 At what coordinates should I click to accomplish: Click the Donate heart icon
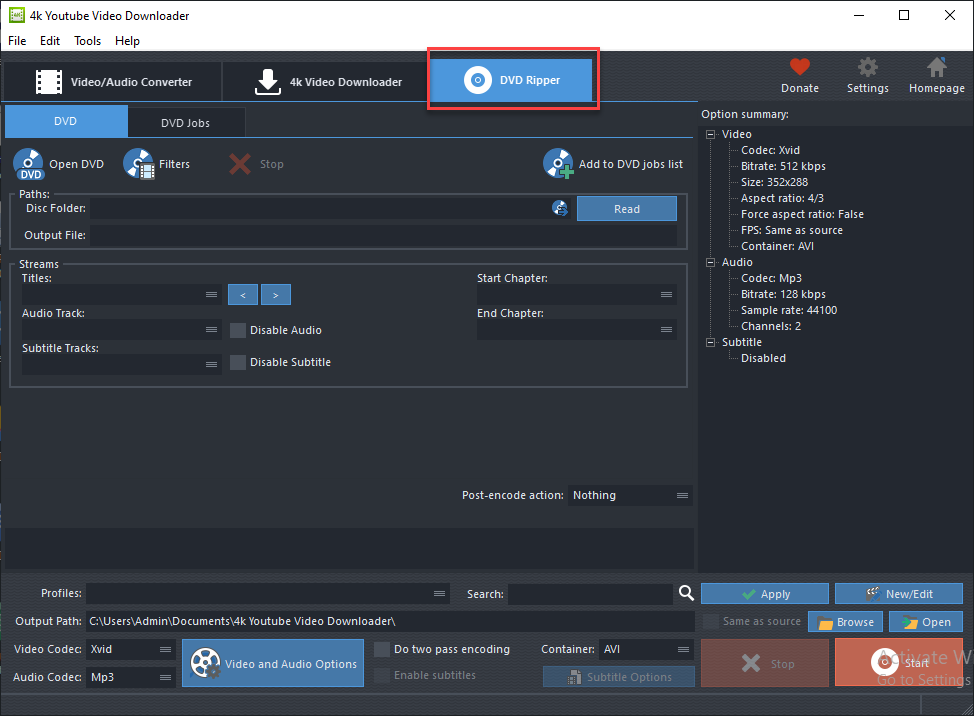click(x=799, y=68)
